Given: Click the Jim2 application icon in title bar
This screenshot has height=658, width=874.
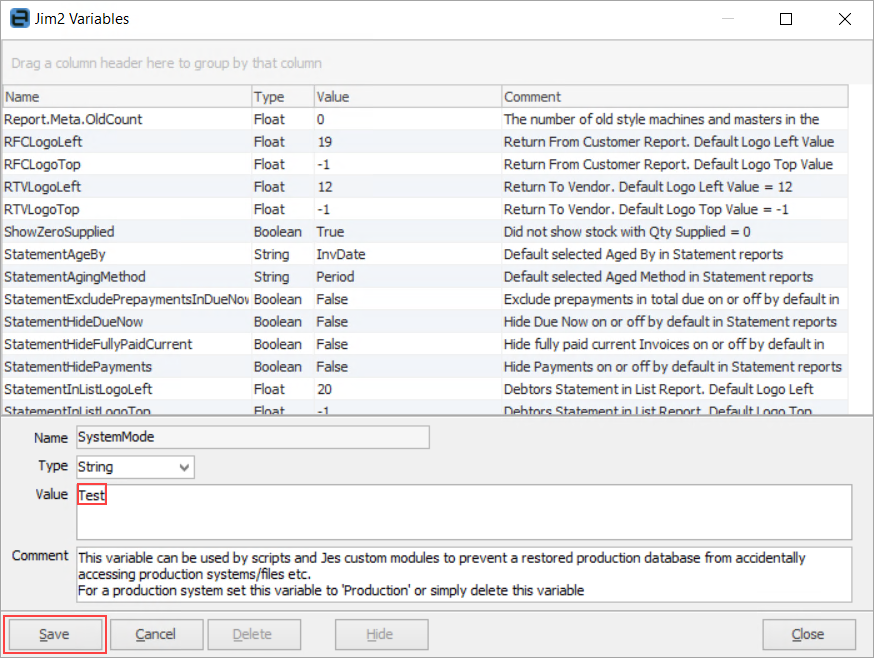Looking at the screenshot, I should pos(18,18).
